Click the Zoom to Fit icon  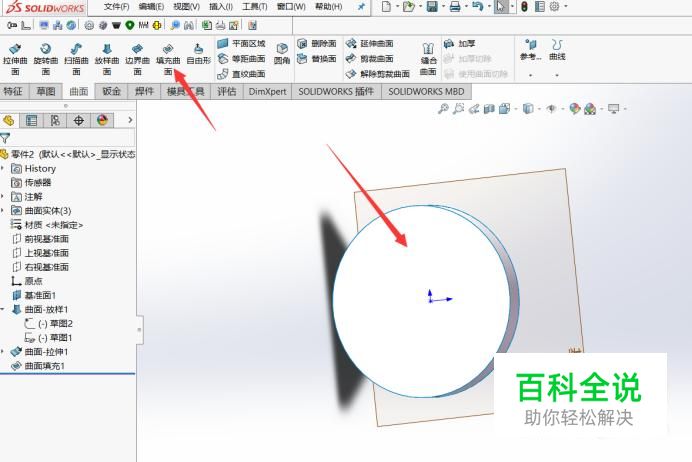[443, 109]
